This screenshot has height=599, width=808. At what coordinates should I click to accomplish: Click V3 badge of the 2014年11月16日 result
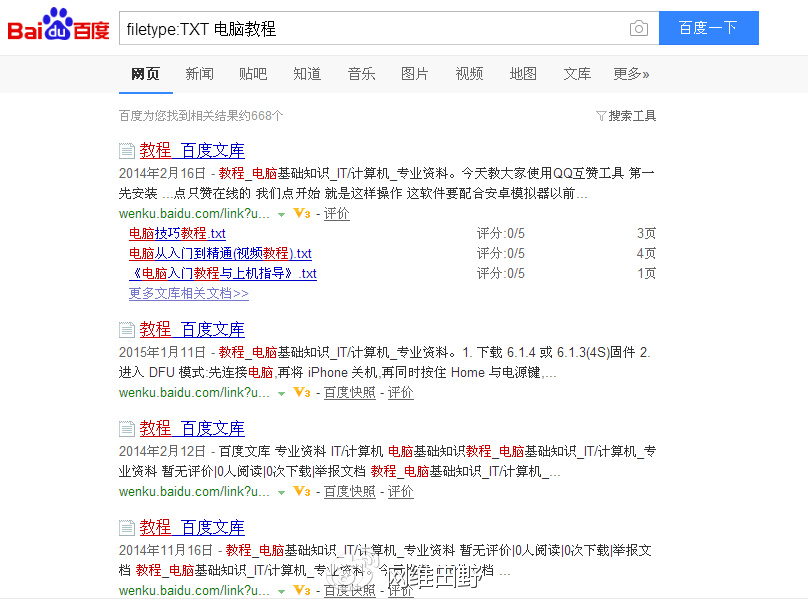pos(301,590)
